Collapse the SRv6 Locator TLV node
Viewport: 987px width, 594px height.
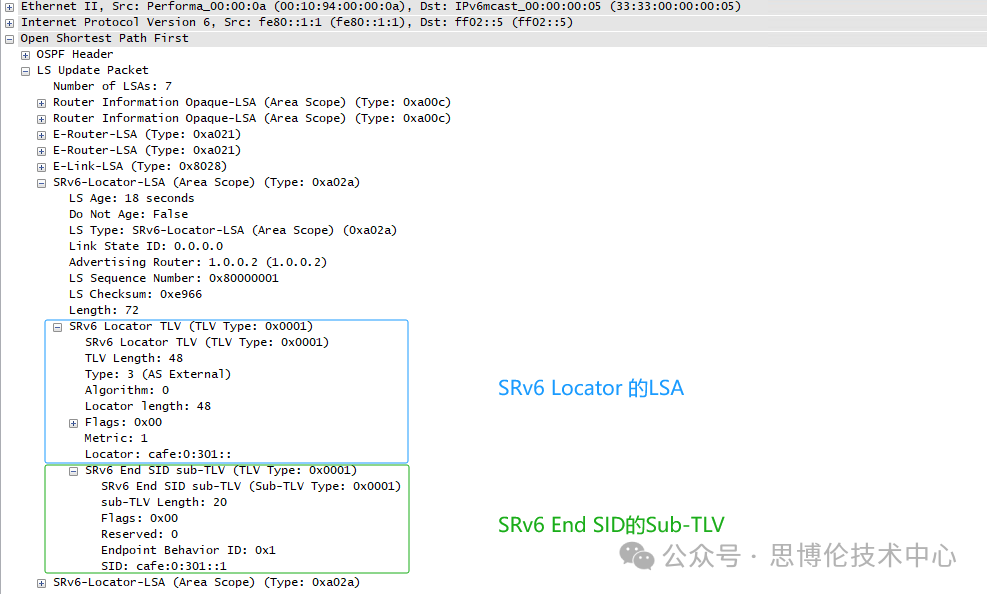point(57,326)
